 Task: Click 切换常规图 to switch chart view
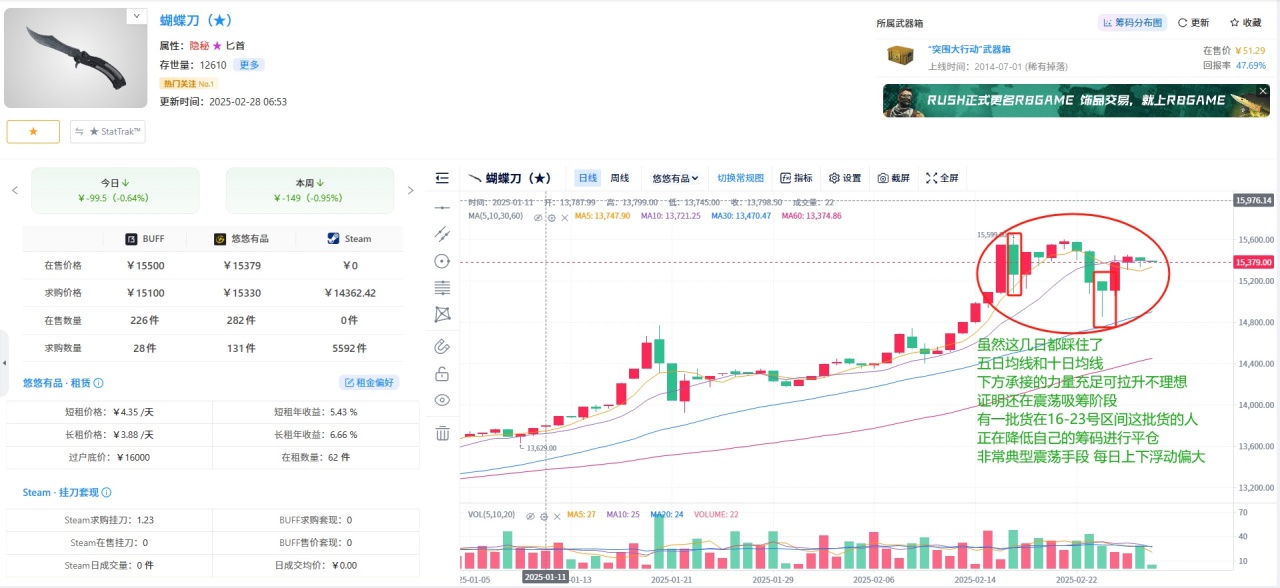[x=740, y=178]
